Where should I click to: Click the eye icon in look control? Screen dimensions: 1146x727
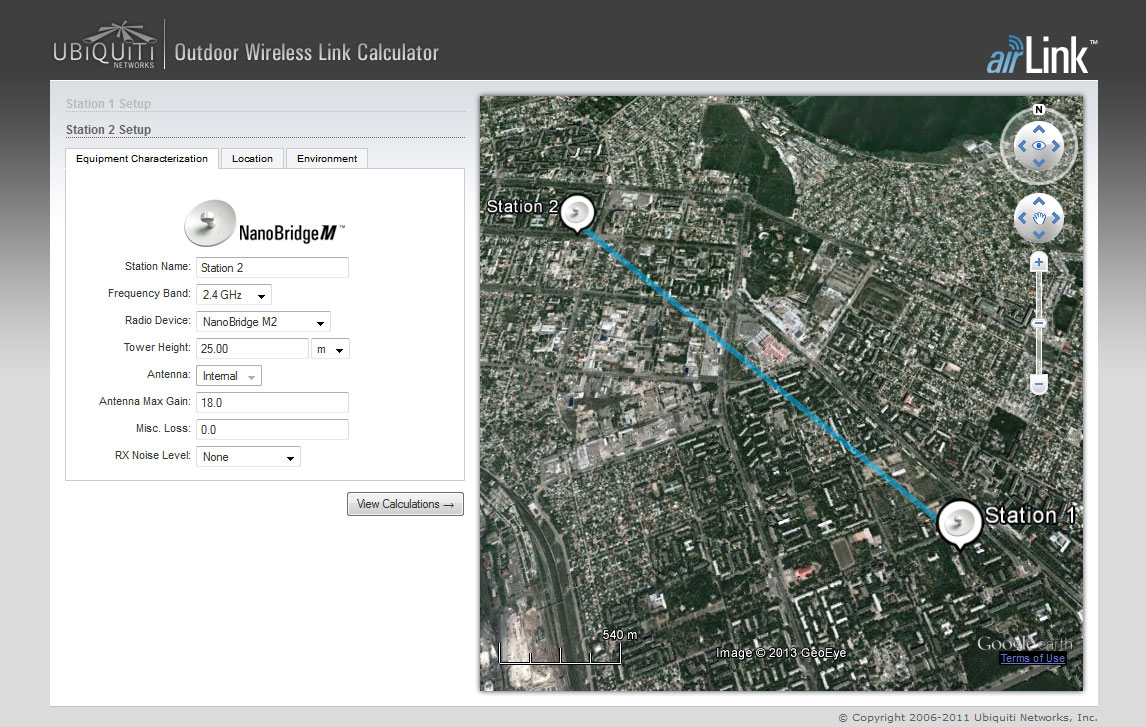1039,146
